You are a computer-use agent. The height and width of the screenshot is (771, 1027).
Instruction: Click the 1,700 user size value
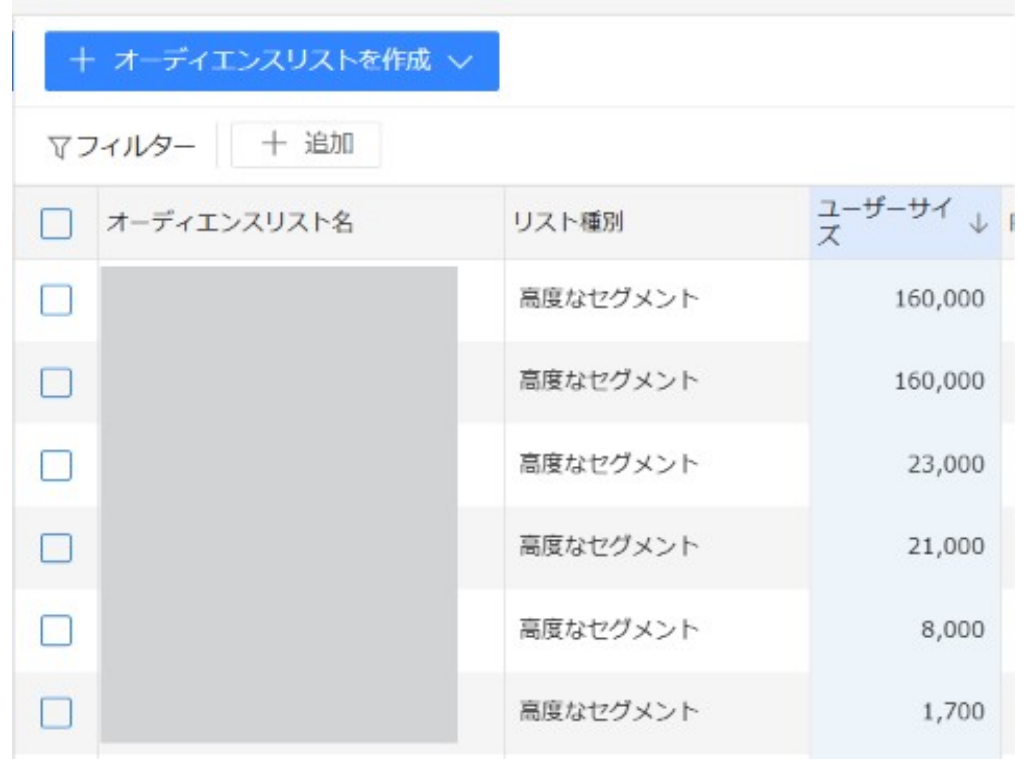[954, 711]
